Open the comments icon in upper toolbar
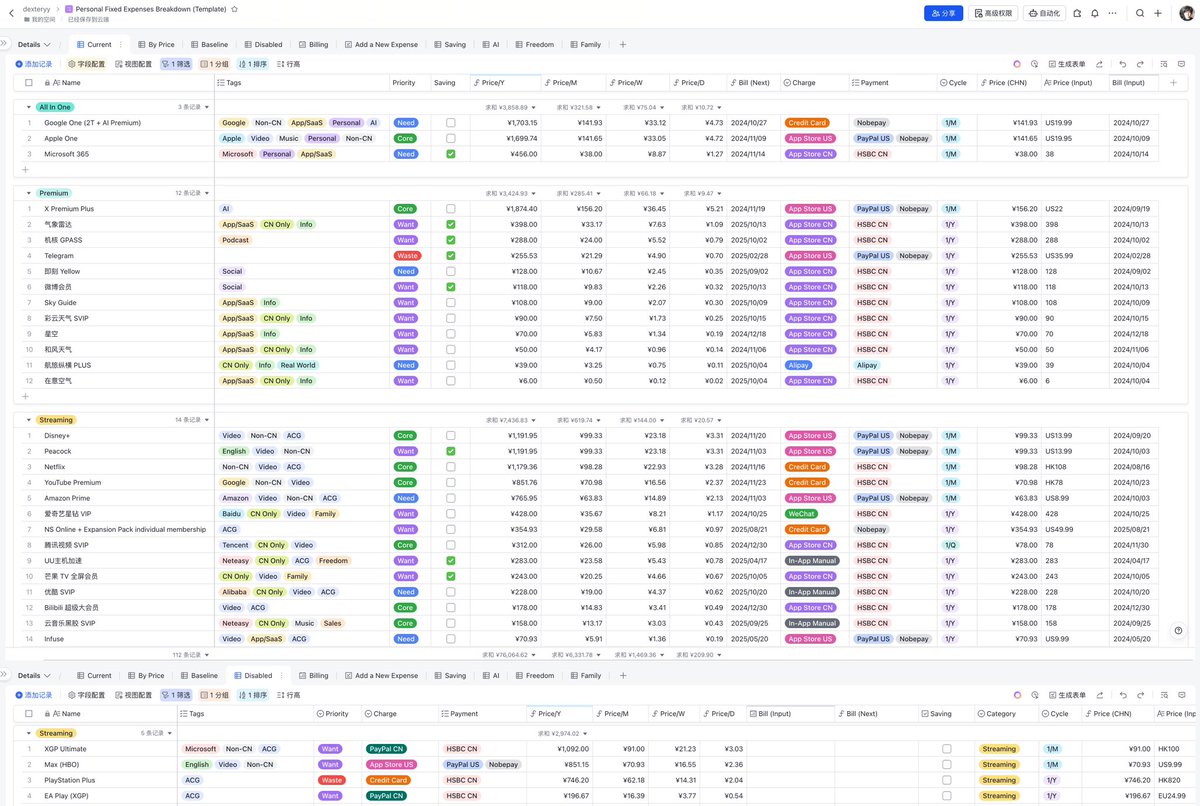Screen dimensions: 1200x806 [x=1181, y=64]
